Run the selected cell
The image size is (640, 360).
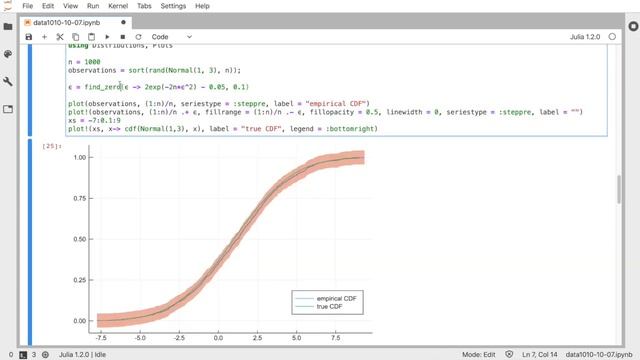point(107,37)
